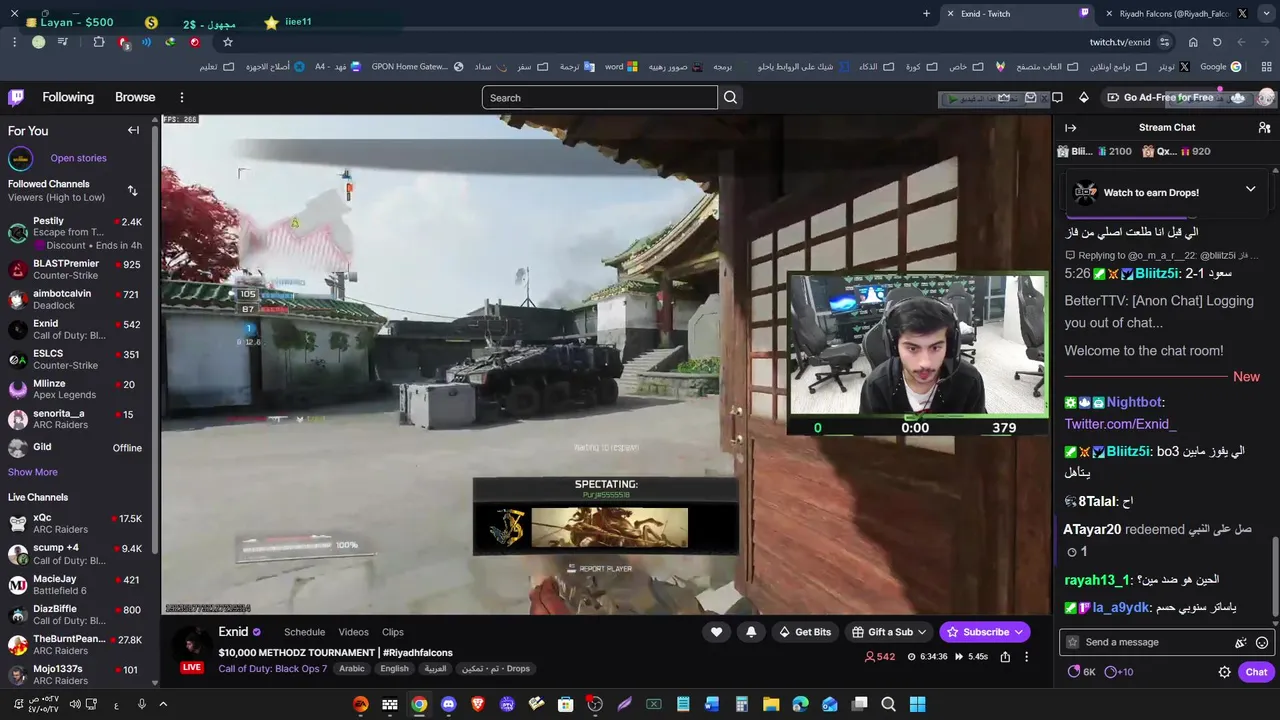This screenshot has height=720, width=1280.
Task: Open File Explorer from the taskbar
Action: click(771, 704)
